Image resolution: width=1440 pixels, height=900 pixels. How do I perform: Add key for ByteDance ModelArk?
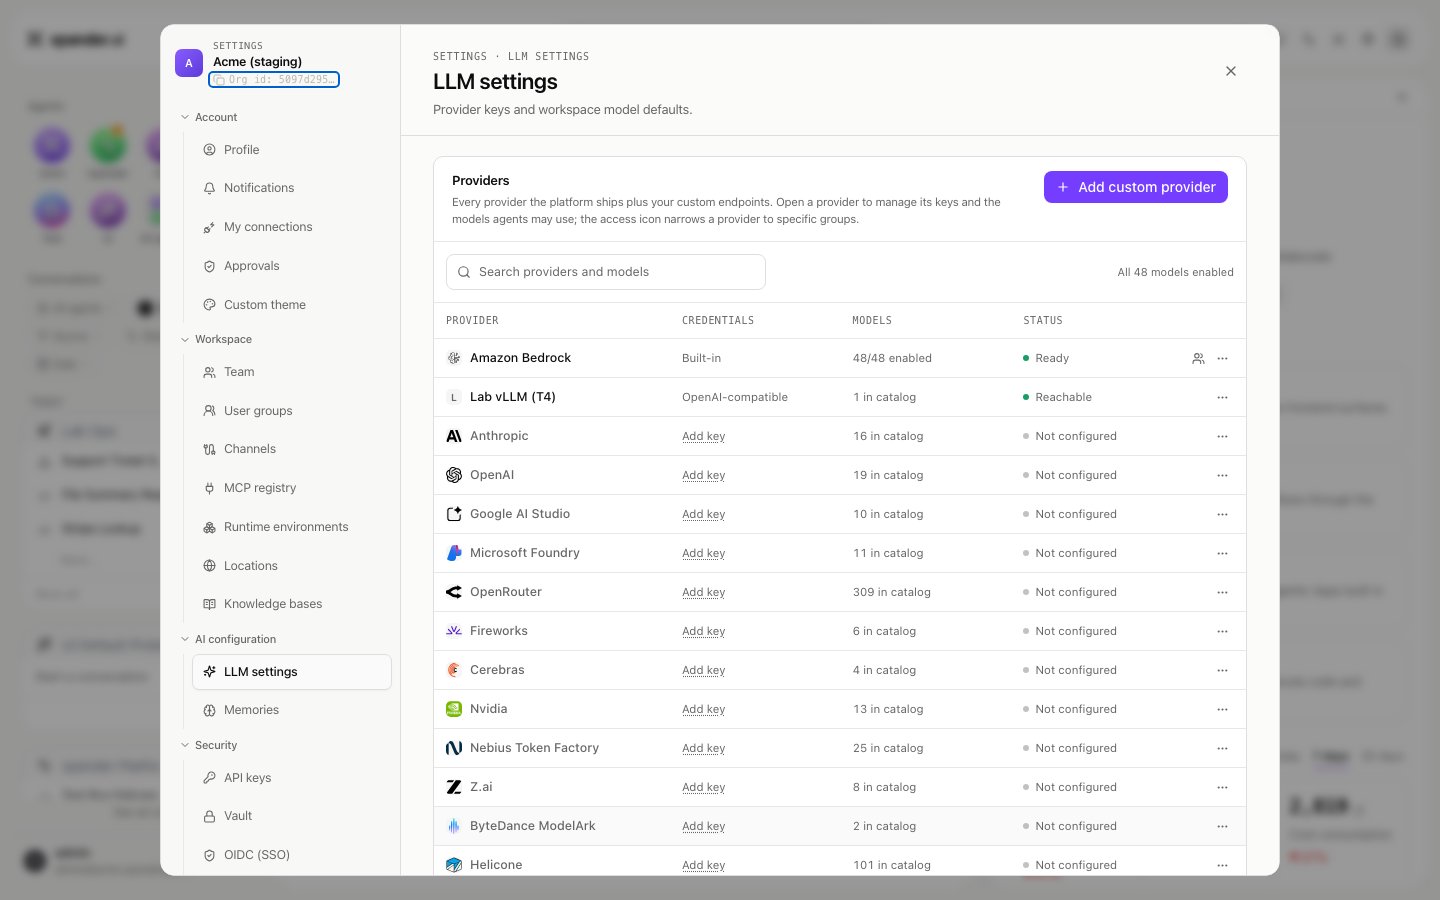coord(703,826)
